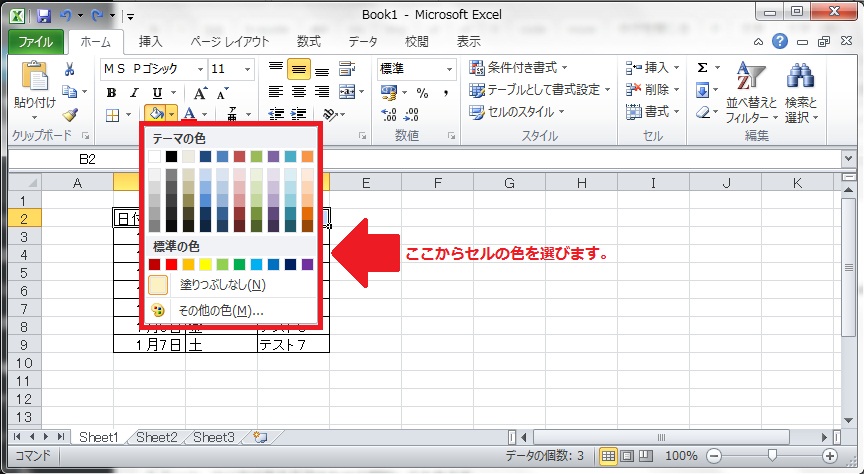This screenshot has height=474, width=864.
Task: Pick the yellow standard color swatch
Action: [x=206, y=265]
